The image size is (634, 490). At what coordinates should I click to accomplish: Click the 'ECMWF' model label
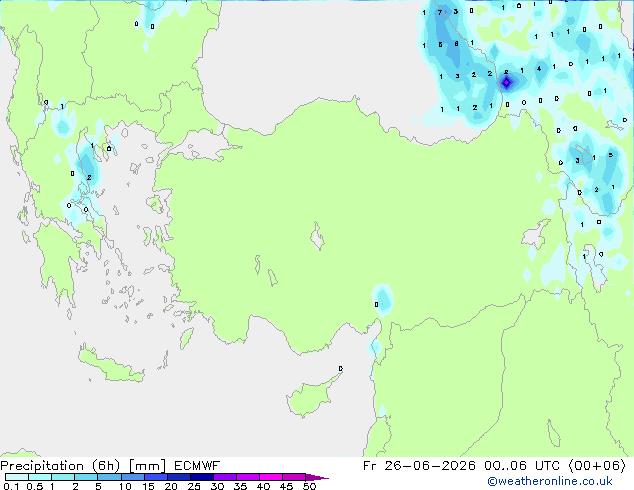(197, 466)
